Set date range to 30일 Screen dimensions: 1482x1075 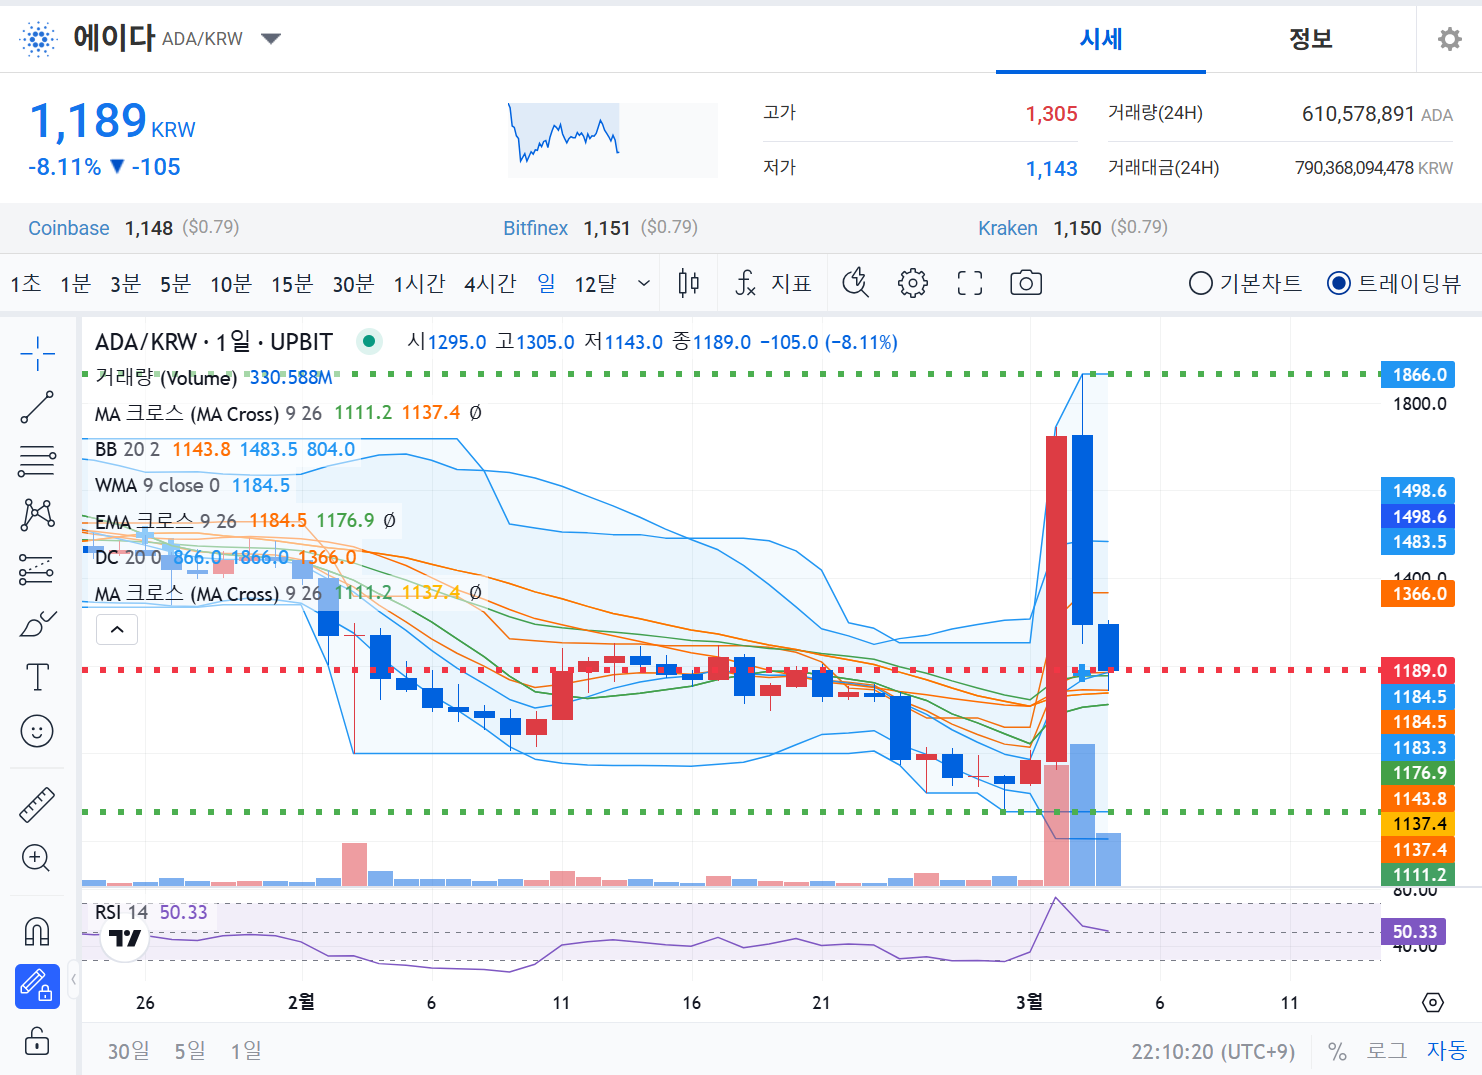pyautogui.click(x=129, y=1051)
